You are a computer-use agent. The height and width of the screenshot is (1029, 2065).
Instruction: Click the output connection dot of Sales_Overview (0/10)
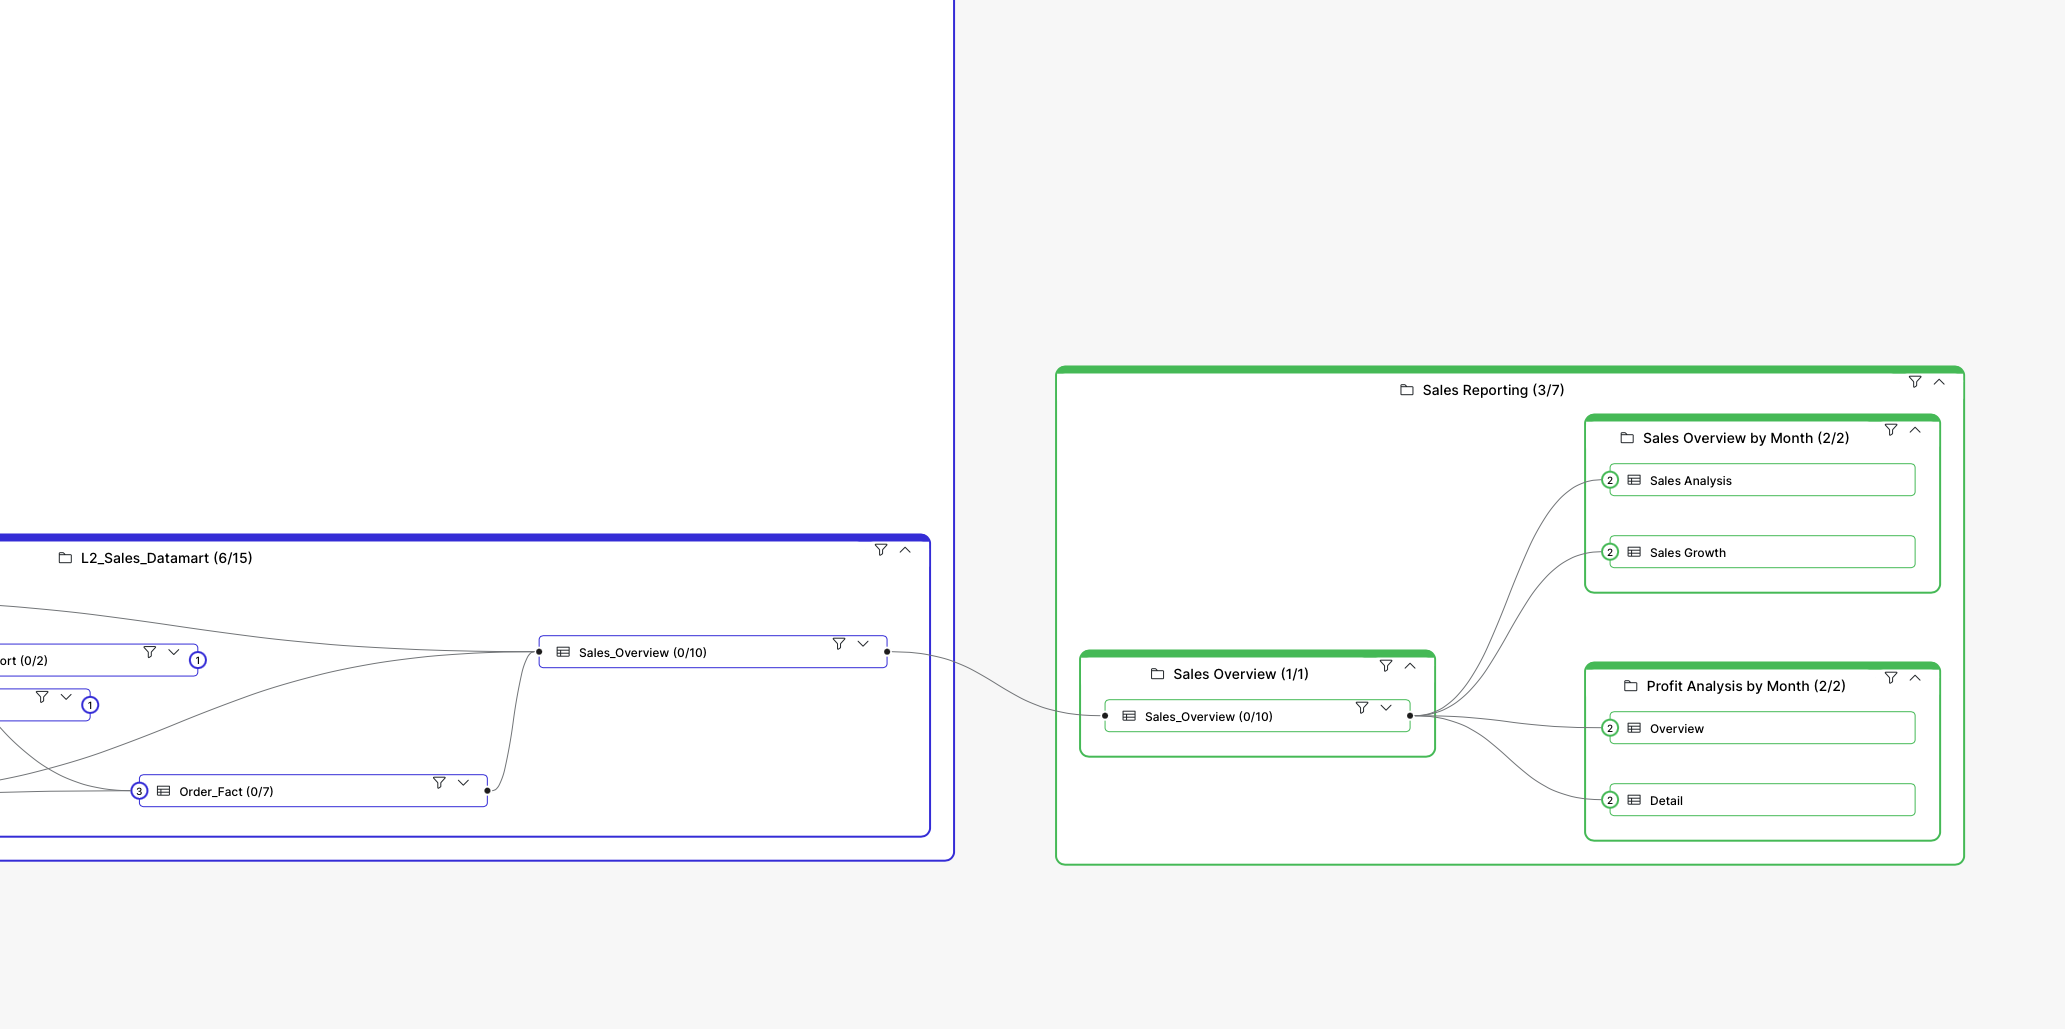886,651
